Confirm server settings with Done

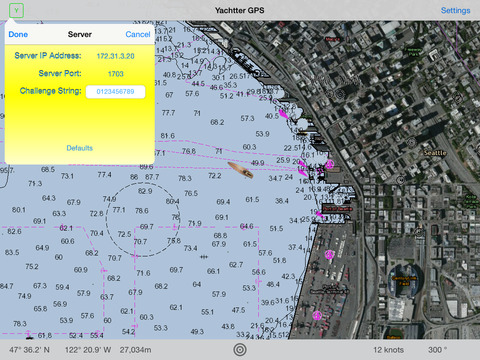click(18, 34)
